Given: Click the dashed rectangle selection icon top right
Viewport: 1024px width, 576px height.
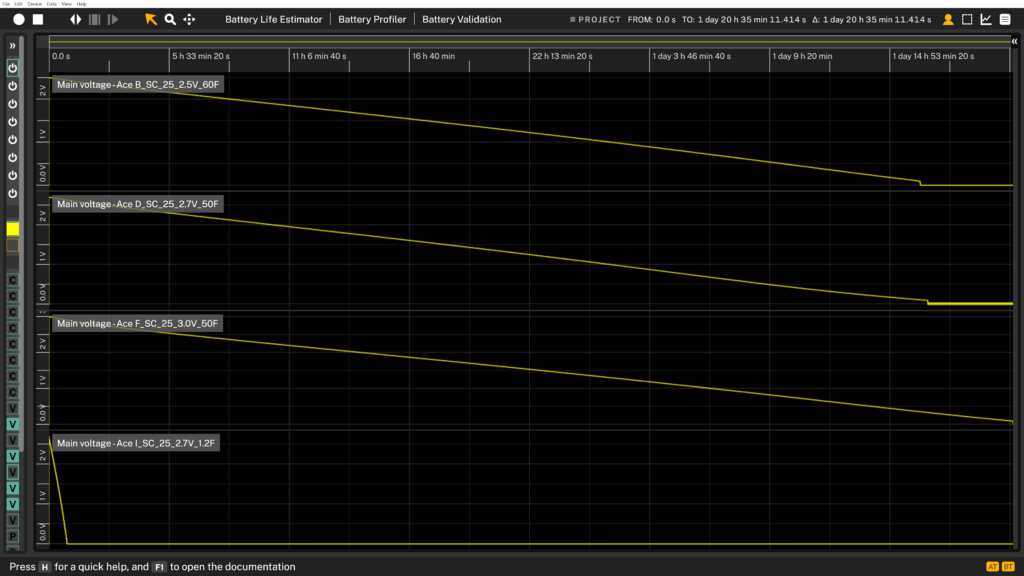Looking at the screenshot, I should (966, 19).
